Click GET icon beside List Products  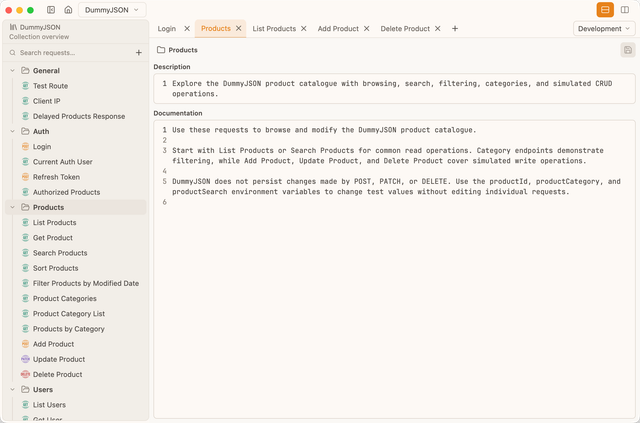point(25,223)
